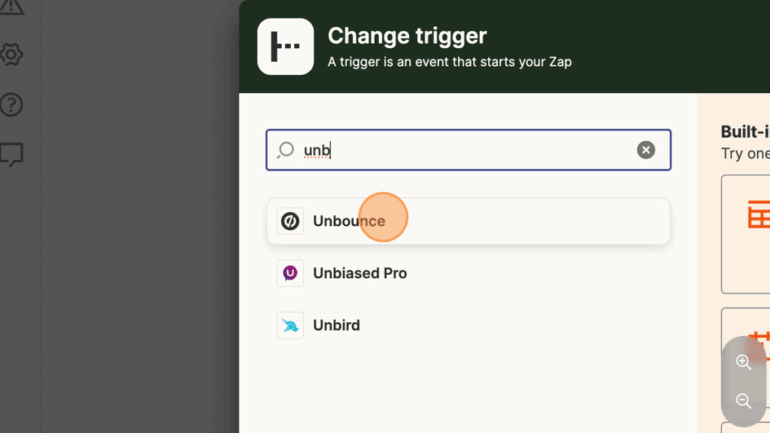Screen dimensions: 770x433
Task: Open the comments speech bubble icon
Action: tap(12, 154)
